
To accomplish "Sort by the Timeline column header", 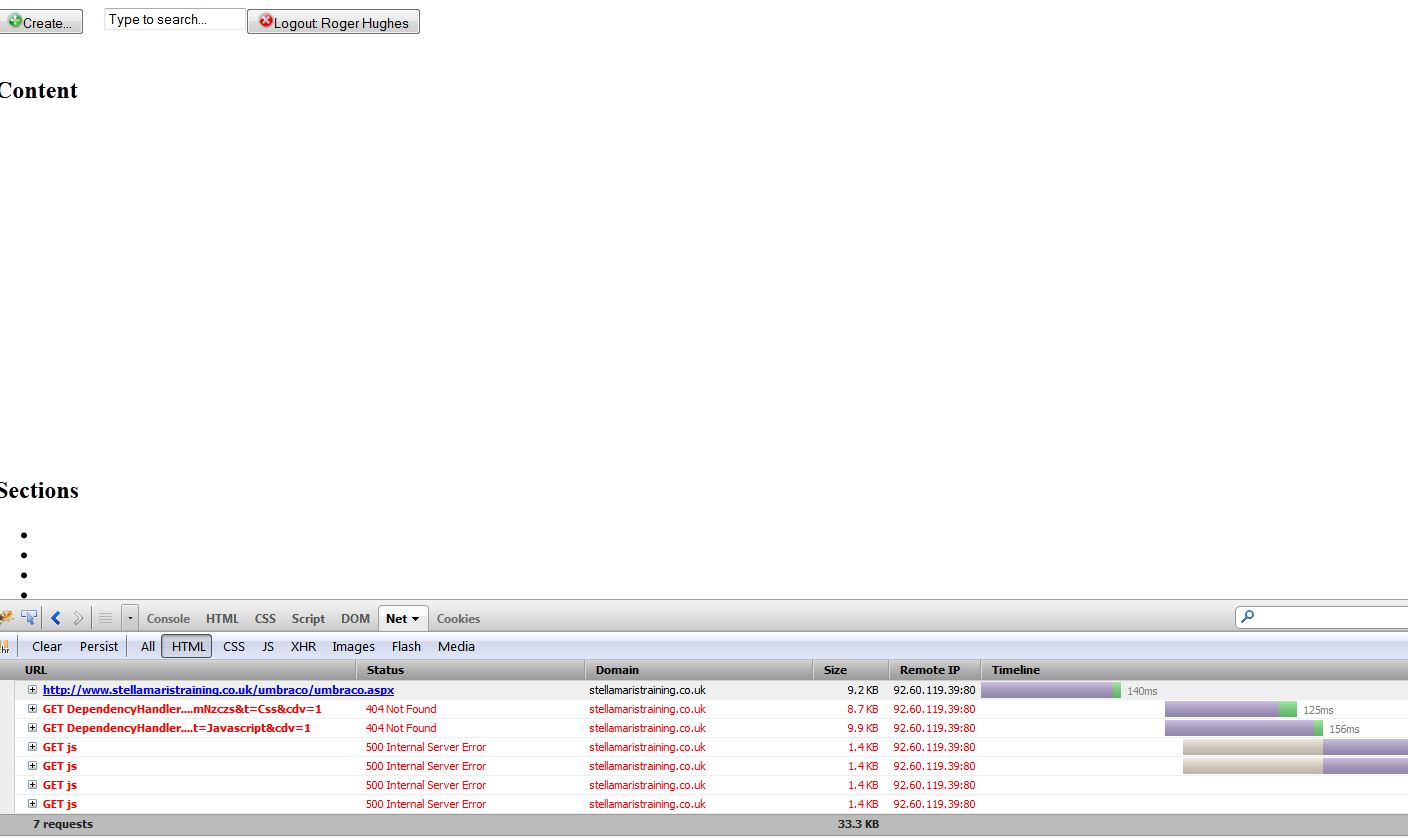I will [x=1195, y=670].
